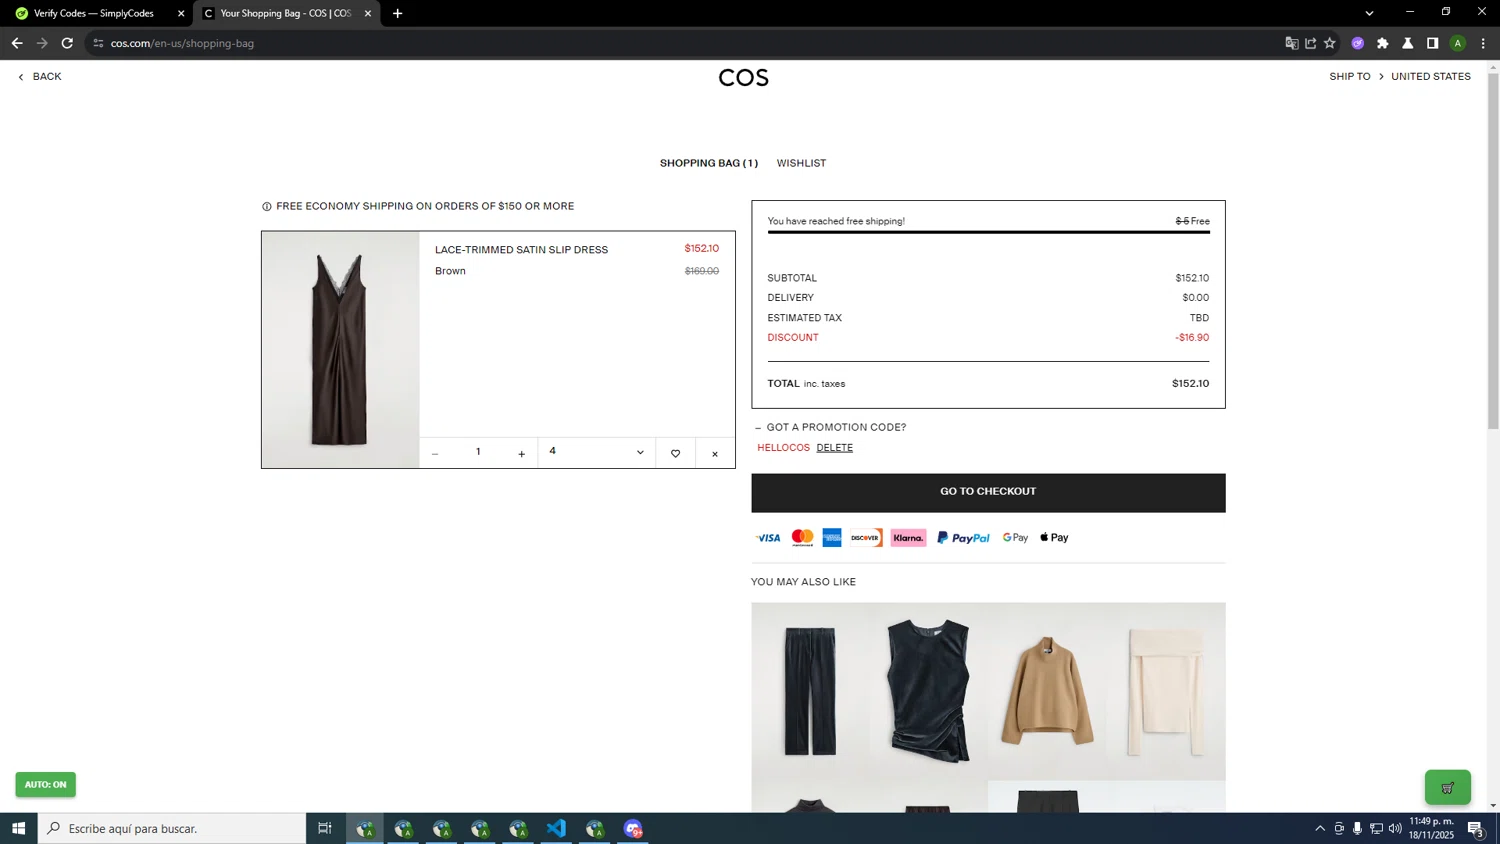The width and height of the screenshot is (1500, 844).
Task: Click the Mastercard payment icon
Action: click(x=802, y=538)
